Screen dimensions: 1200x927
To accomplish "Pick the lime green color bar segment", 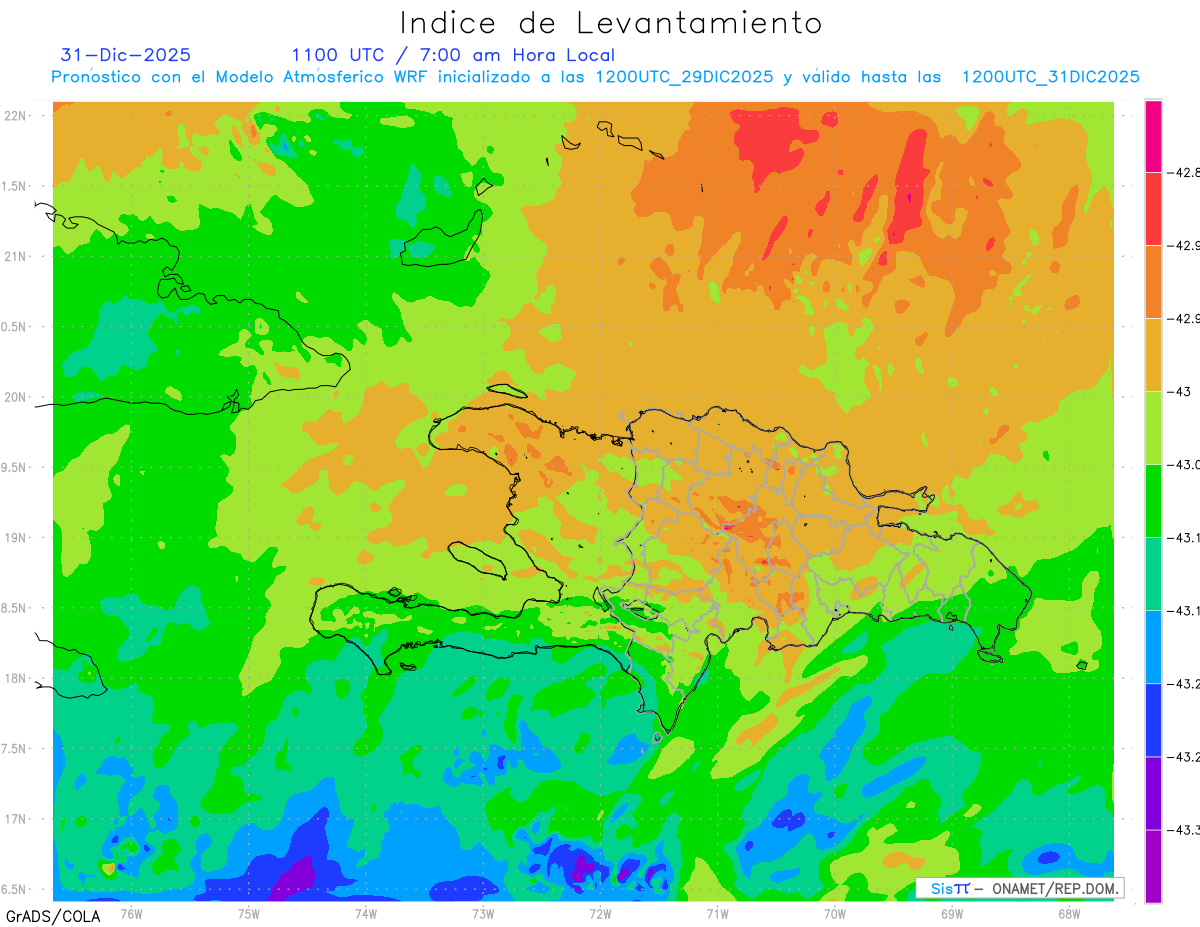I will (1153, 427).
